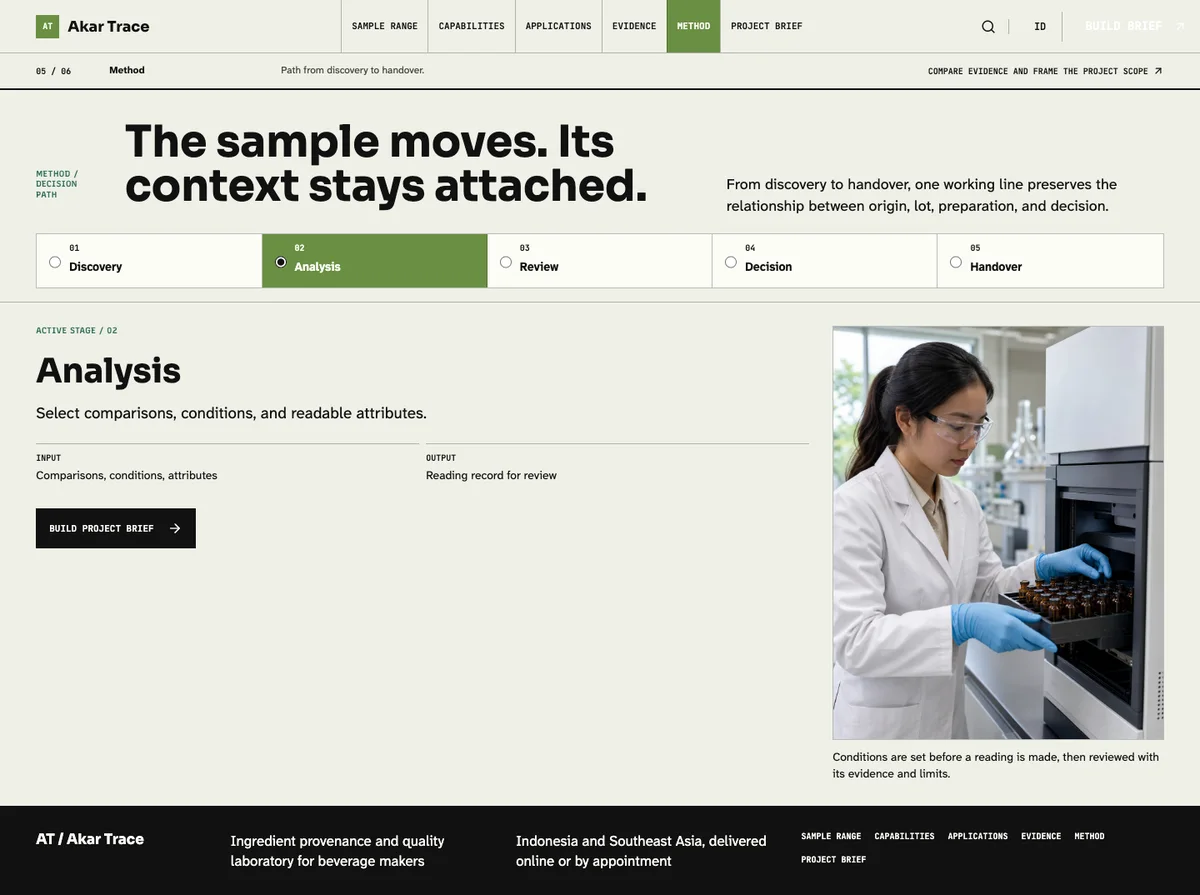Click the photo caption about conditions
Viewport: 1200px width, 895px height.
click(x=996, y=765)
